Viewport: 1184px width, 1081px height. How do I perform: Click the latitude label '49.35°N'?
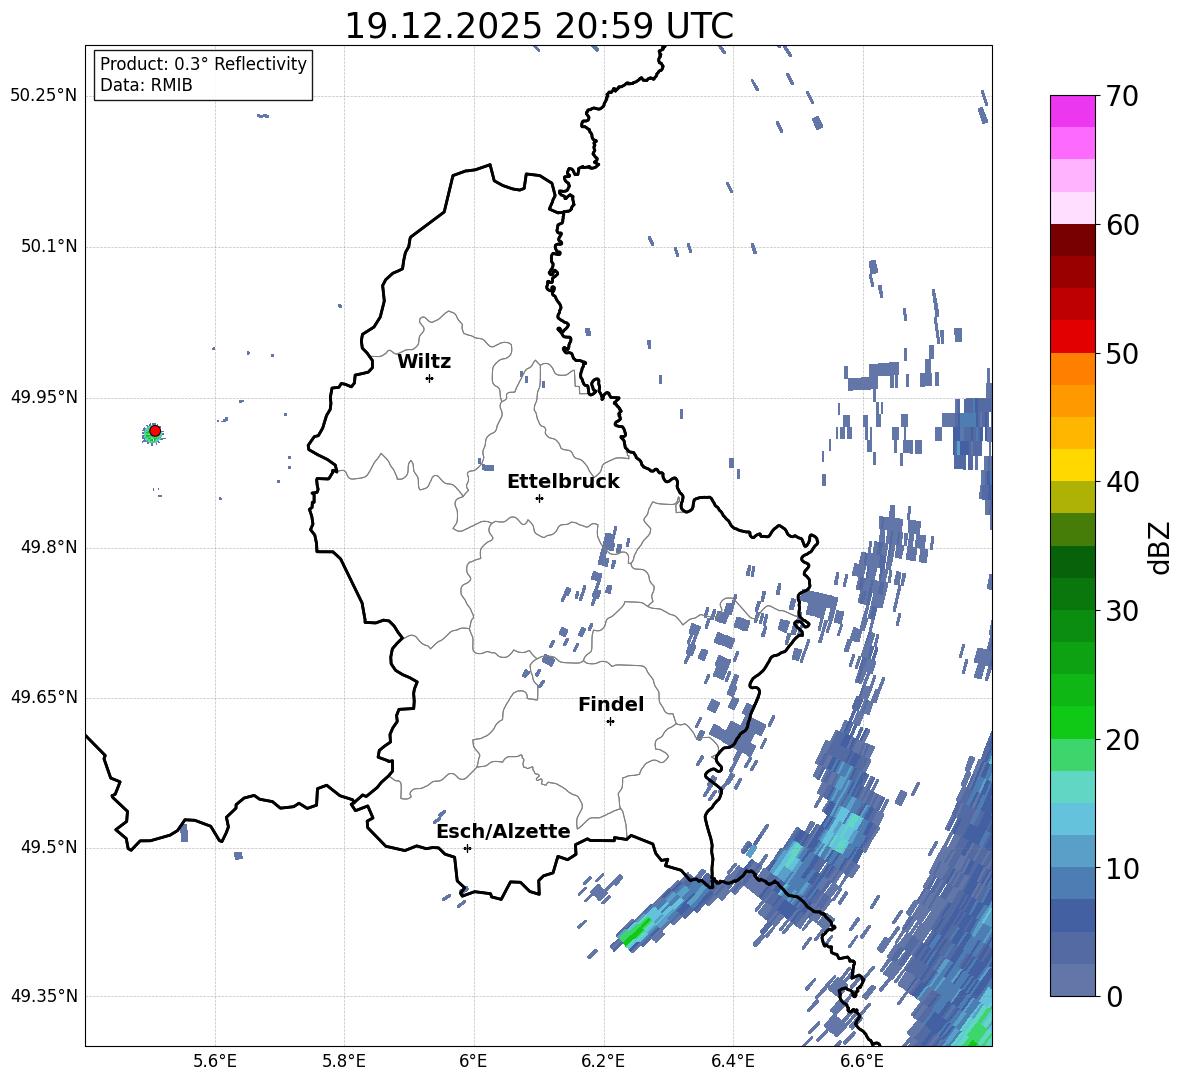pyautogui.click(x=44, y=996)
